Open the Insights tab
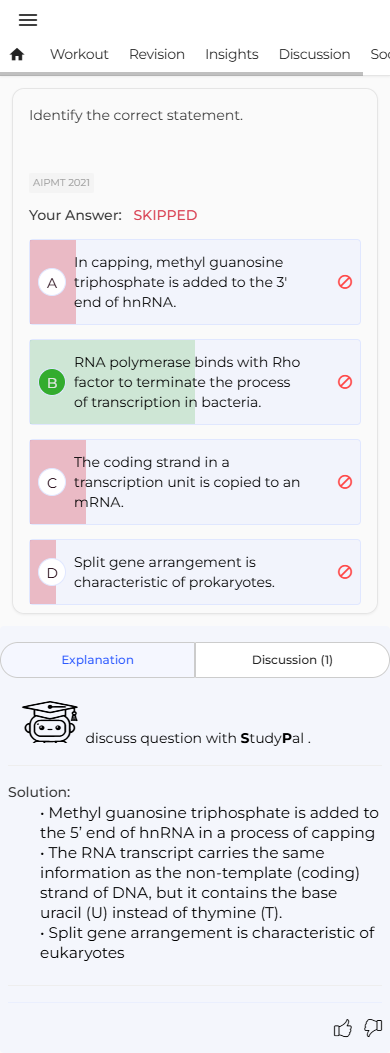The height and width of the screenshot is (1053, 390). click(x=232, y=54)
